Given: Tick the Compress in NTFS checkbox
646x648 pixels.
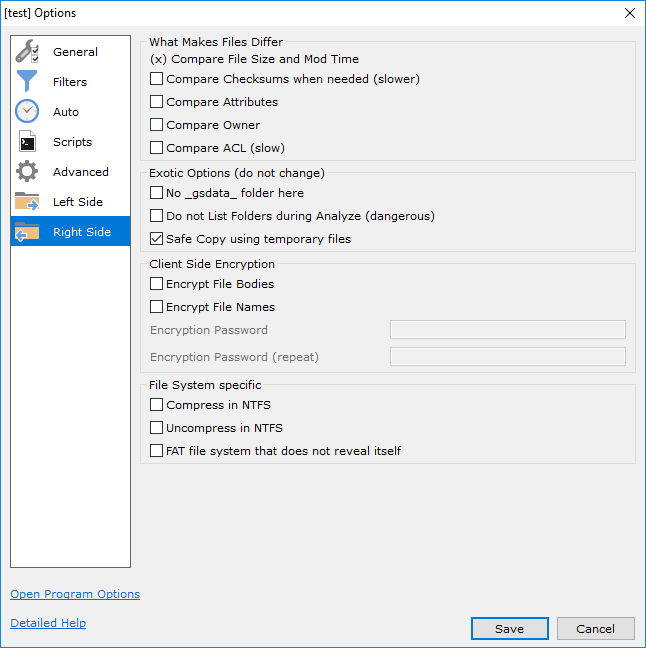Looking at the screenshot, I should [156, 405].
